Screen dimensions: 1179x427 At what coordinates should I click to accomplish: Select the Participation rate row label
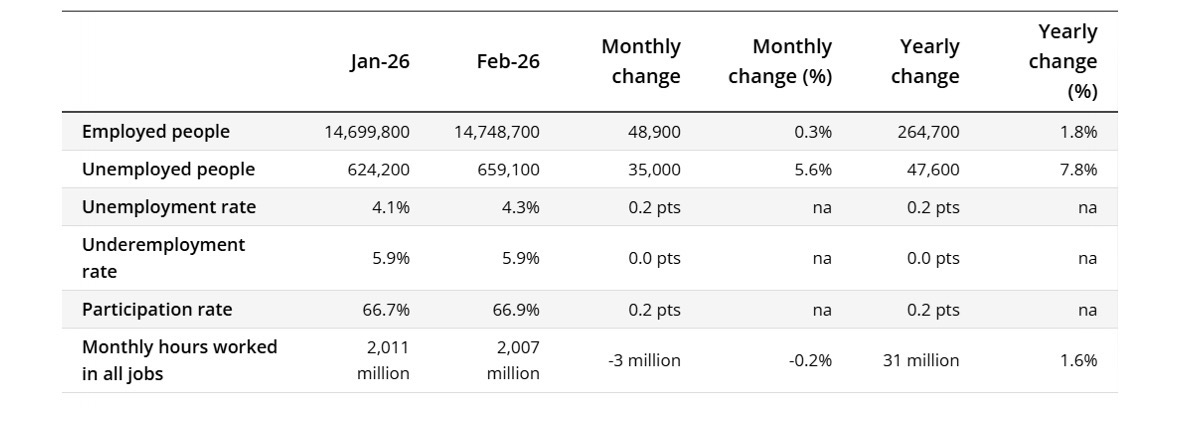coord(157,309)
